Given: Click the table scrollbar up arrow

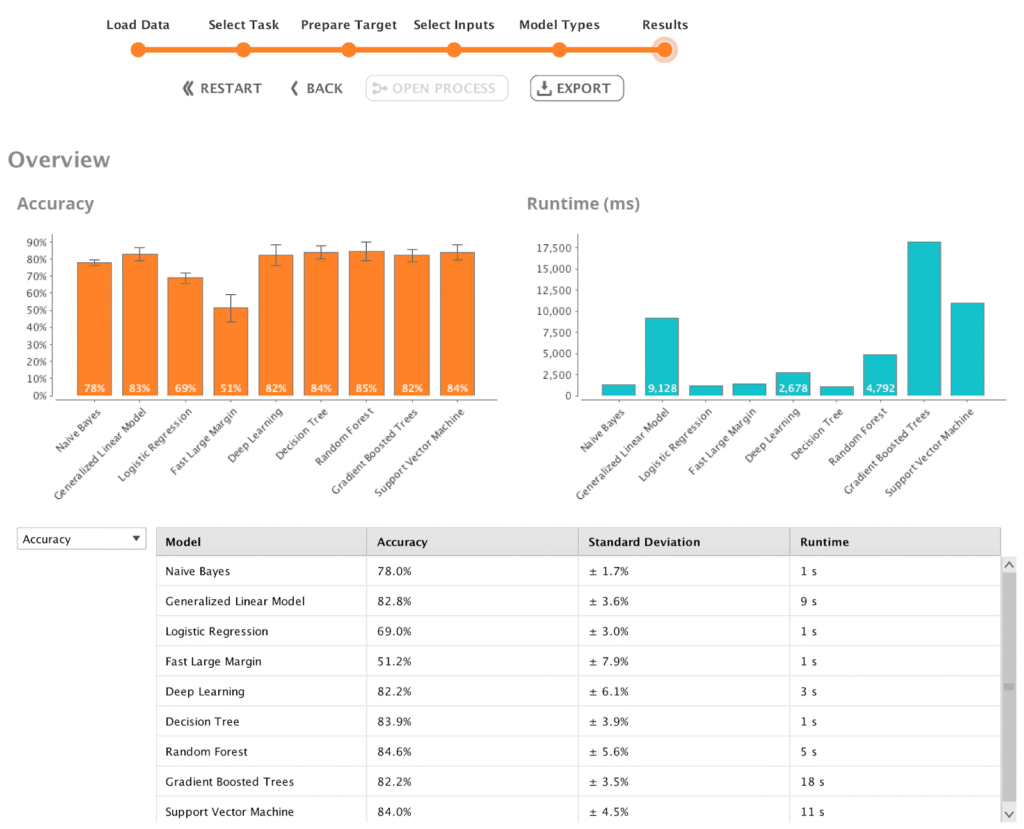Looking at the screenshot, I should point(1010,564).
